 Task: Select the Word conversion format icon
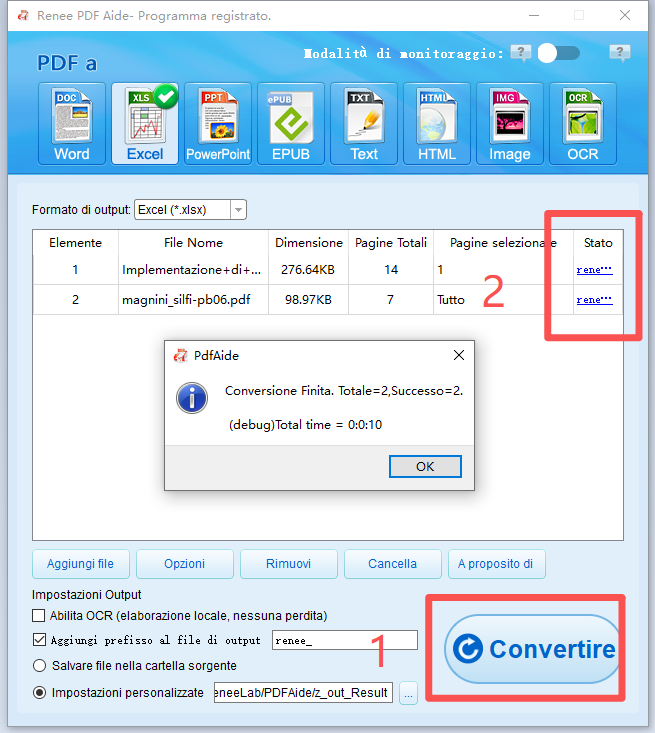click(71, 123)
